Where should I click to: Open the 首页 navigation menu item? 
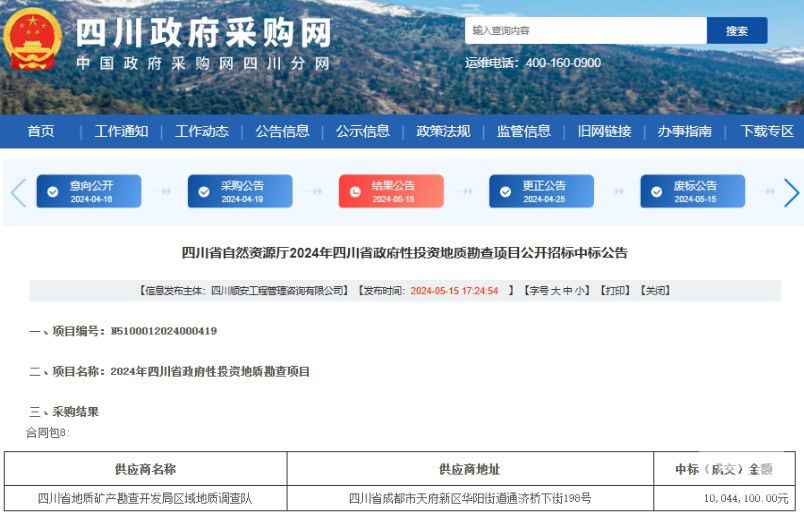[x=41, y=131]
